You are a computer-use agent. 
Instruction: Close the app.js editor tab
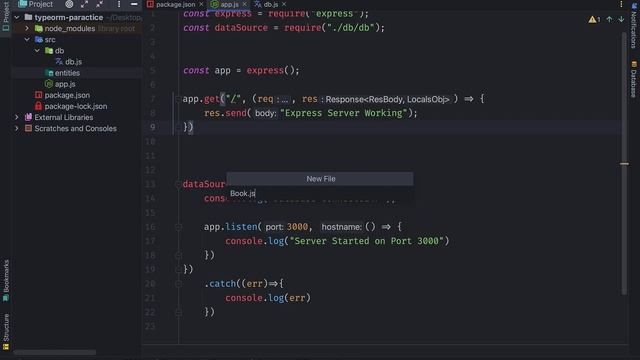[244, 4]
